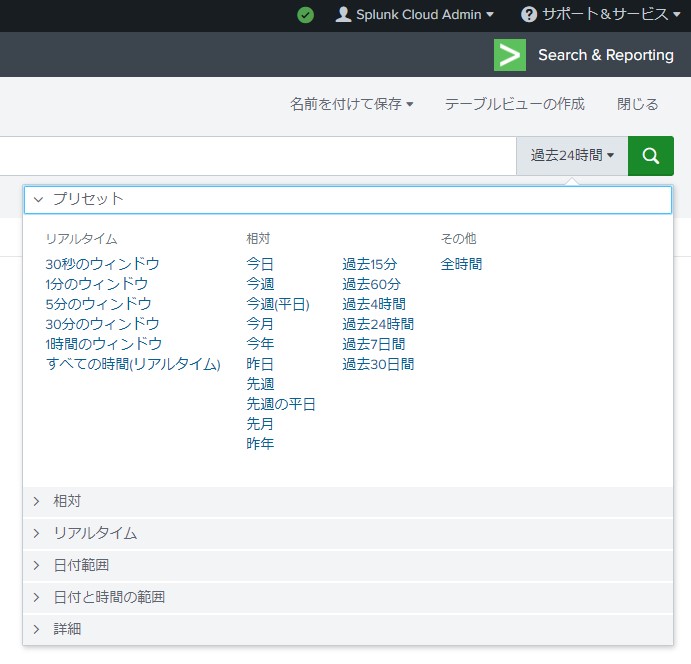Image resolution: width=691 pixels, height=664 pixels.
Task: Select 1時間のウィンドウ preset
Action: (x=104, y=344)
